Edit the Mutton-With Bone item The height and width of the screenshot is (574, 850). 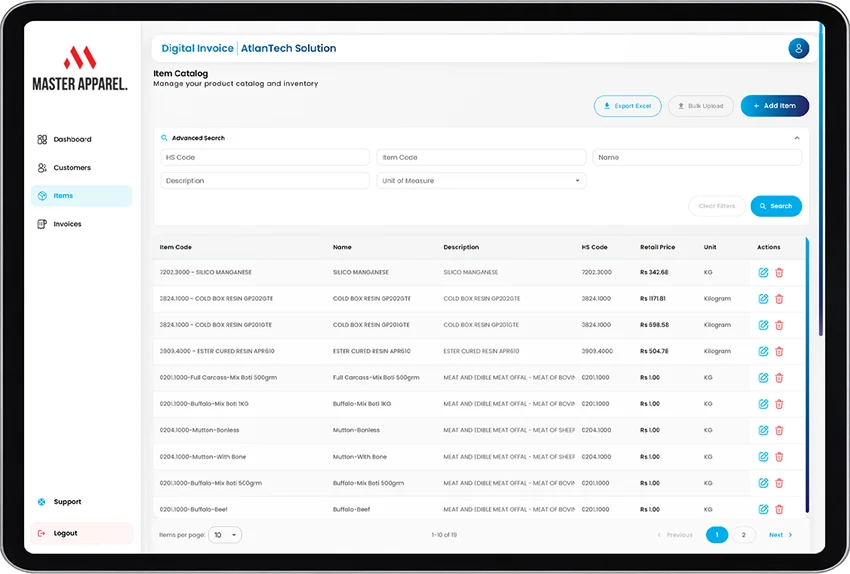(x=763, y=457)
